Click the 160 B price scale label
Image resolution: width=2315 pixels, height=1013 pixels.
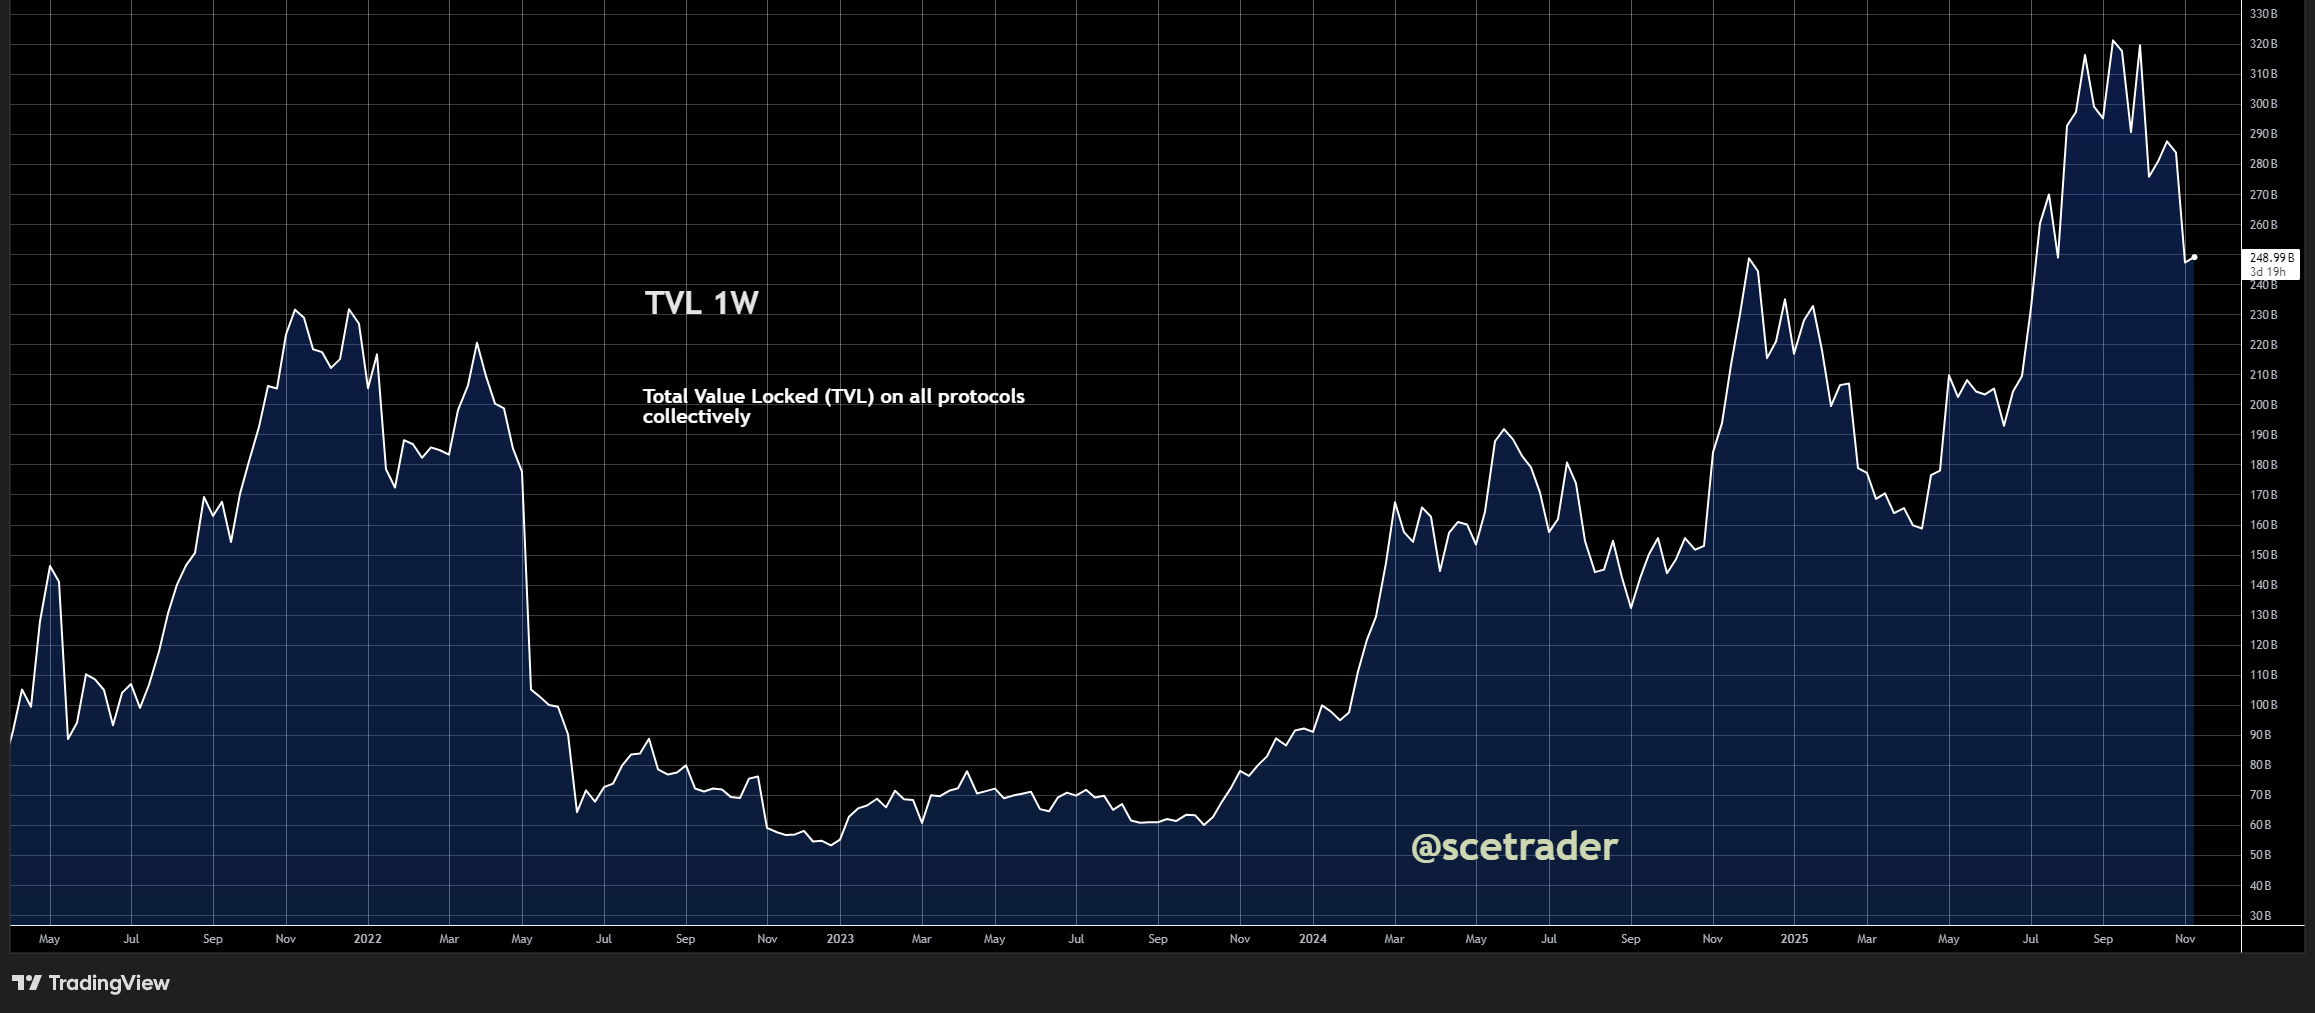(x=2263, y=525)
